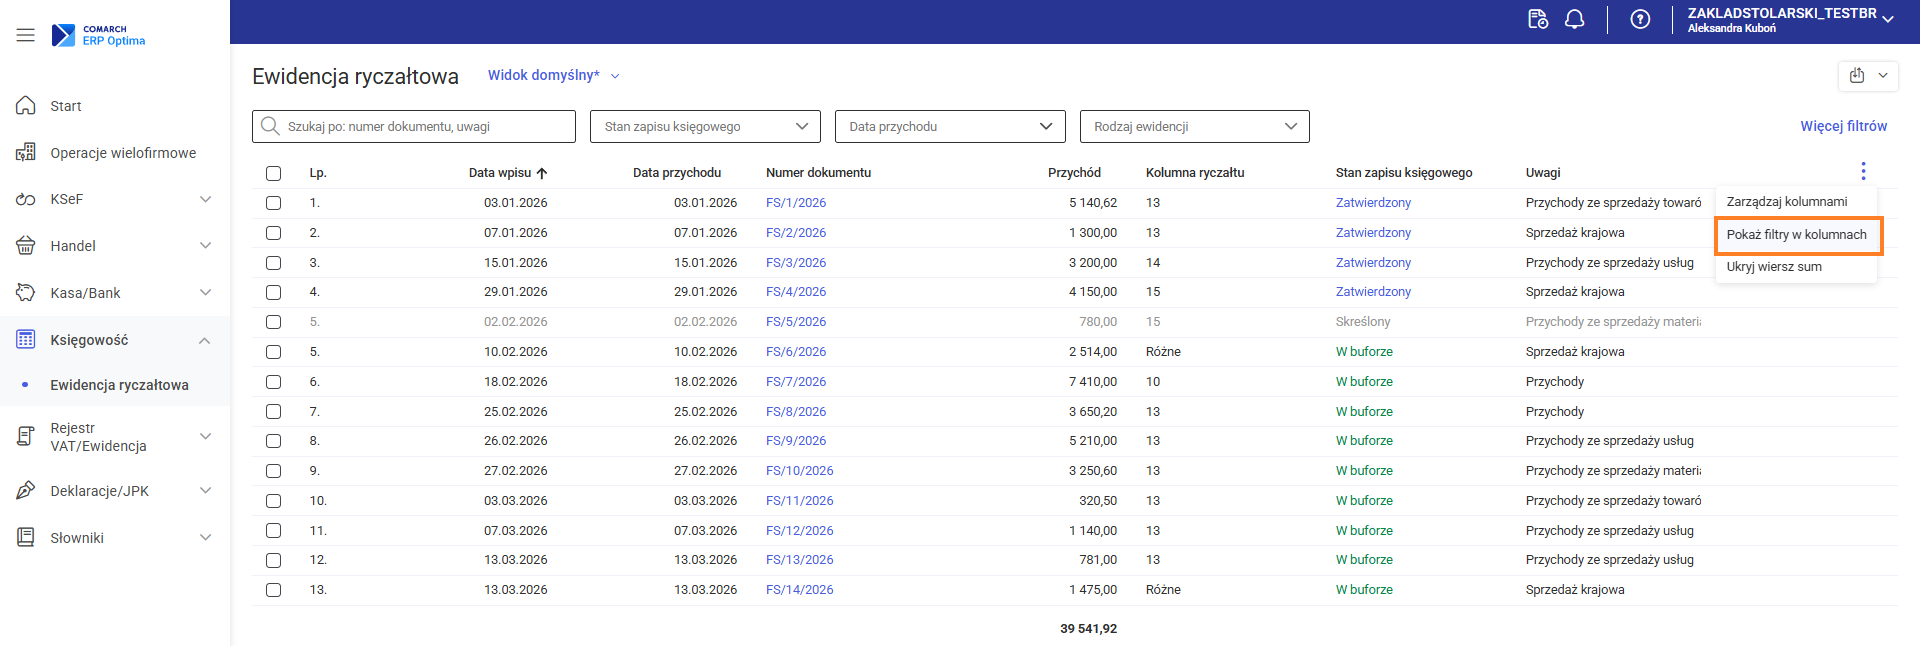This screenshot has height=646, width=1920.
Task: Open the help question mark icon
Action: tap(1640, 19)
